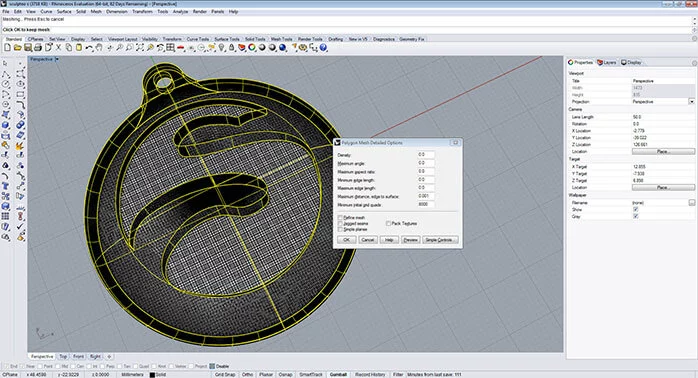Check the Pack Textures checkbox
Image resolution: width=698 pixels, height=378 pixels.
pyautogui.click(x=388, y=224)
